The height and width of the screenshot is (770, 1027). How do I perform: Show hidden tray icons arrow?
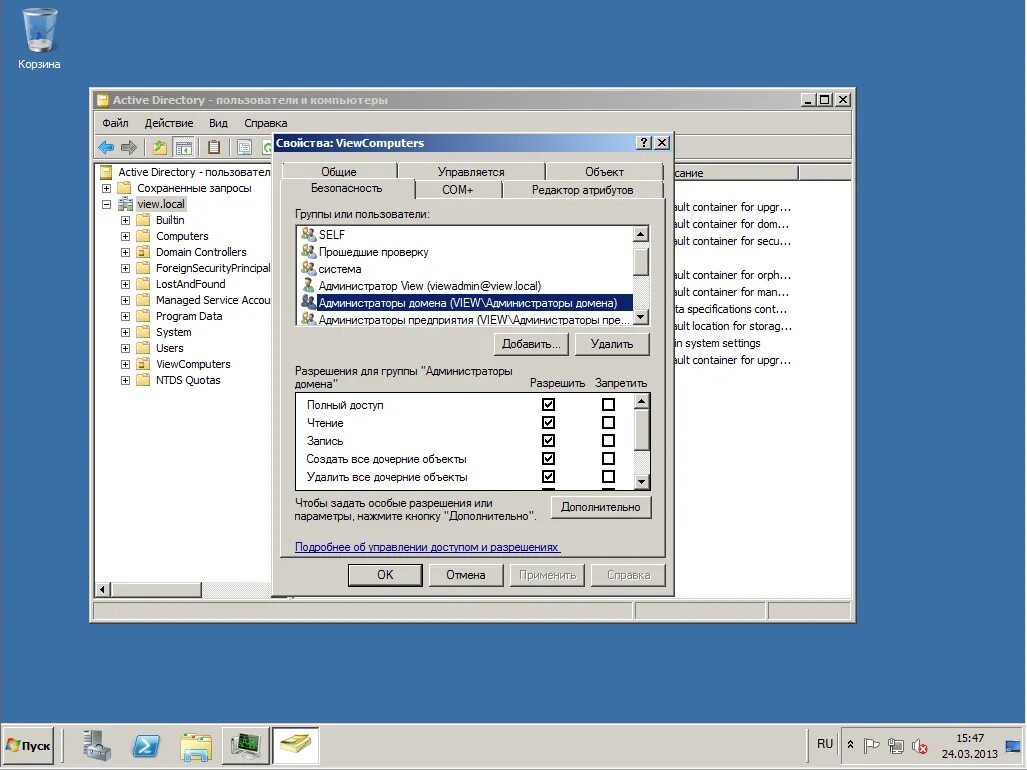(850, 744)
